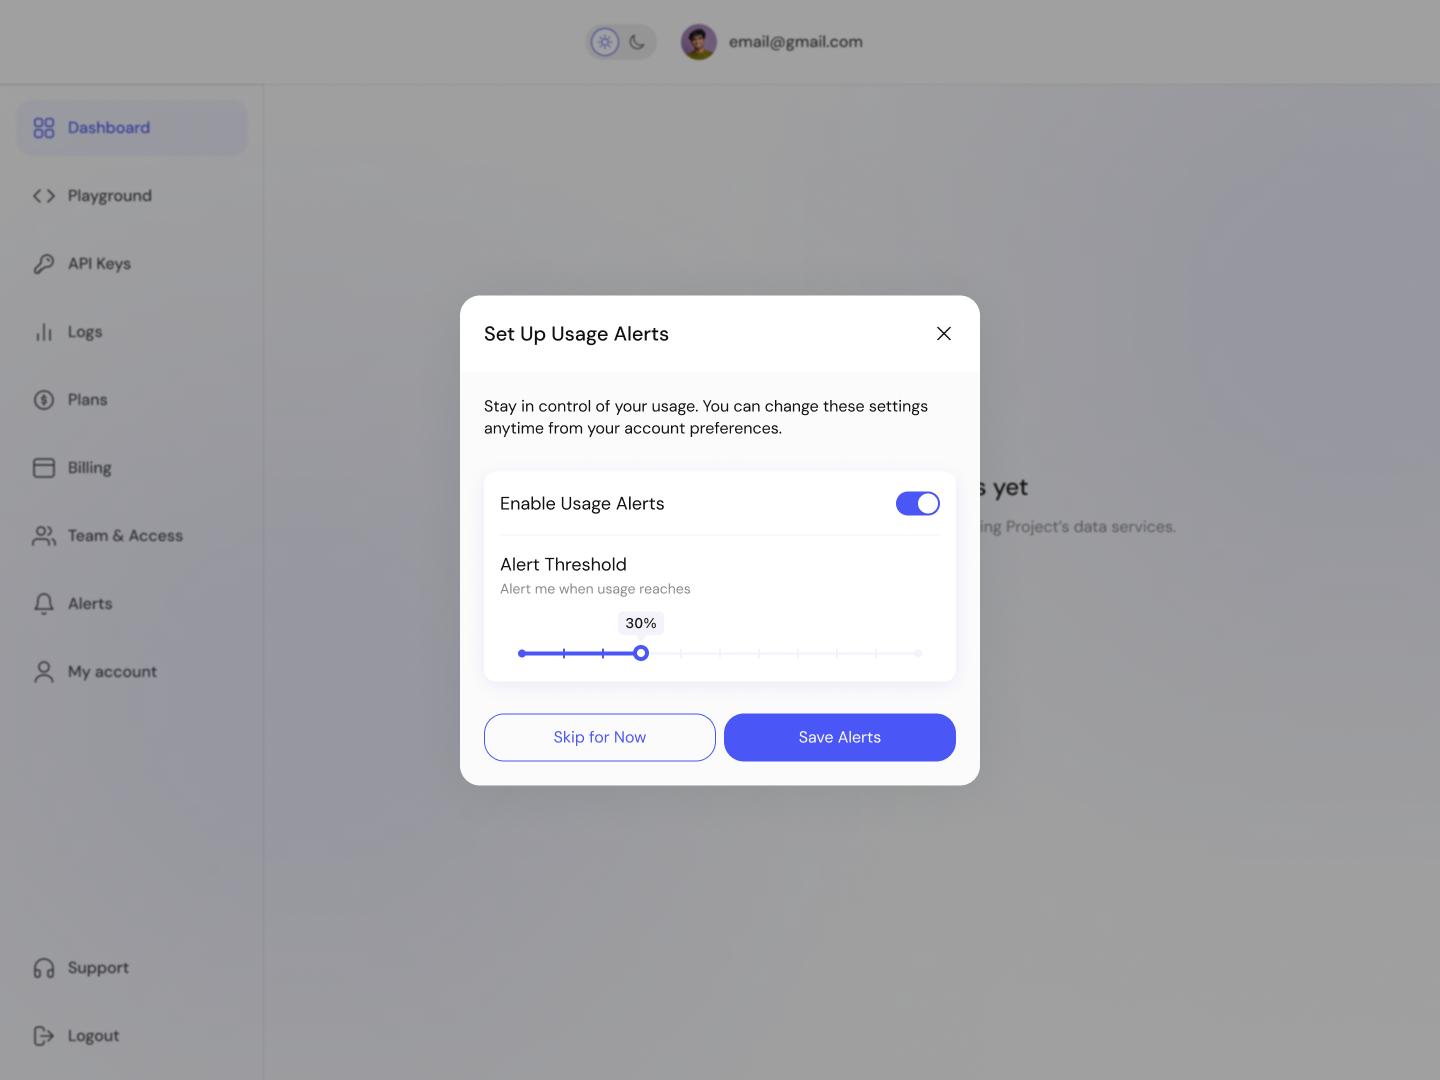Screen dimensions: 1440x1080
Task: Switch to dark mode with the moon toggle
Action: pyautogui.click(x=637, y=41)
